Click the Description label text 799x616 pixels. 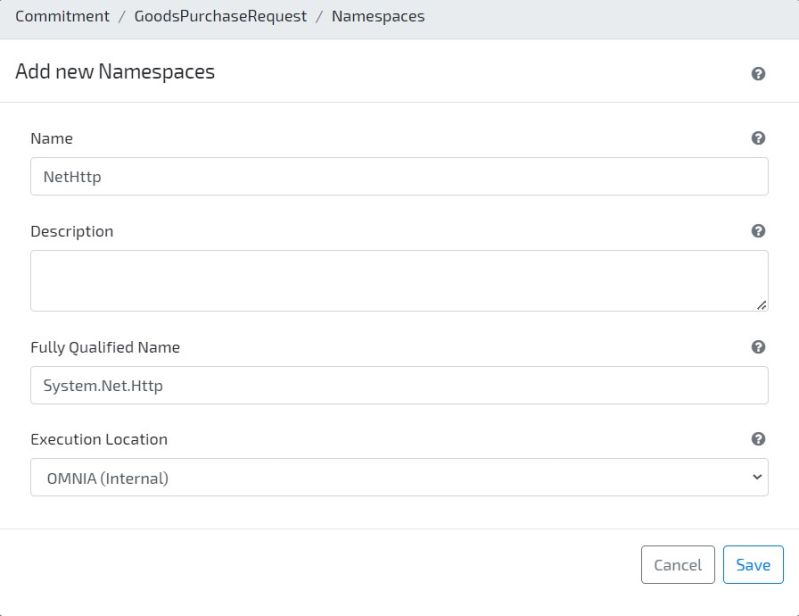point(72,231)
